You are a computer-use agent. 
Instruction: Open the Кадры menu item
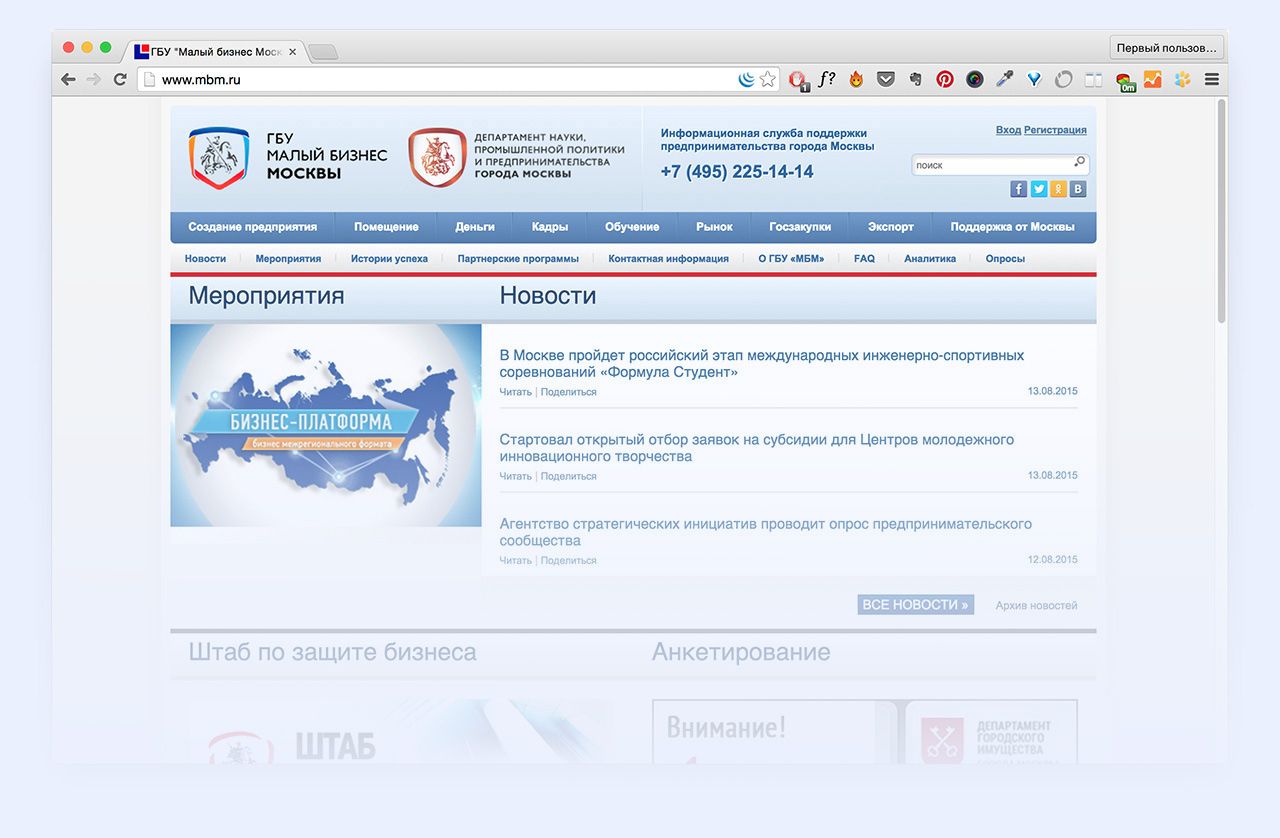pos(550,227)
